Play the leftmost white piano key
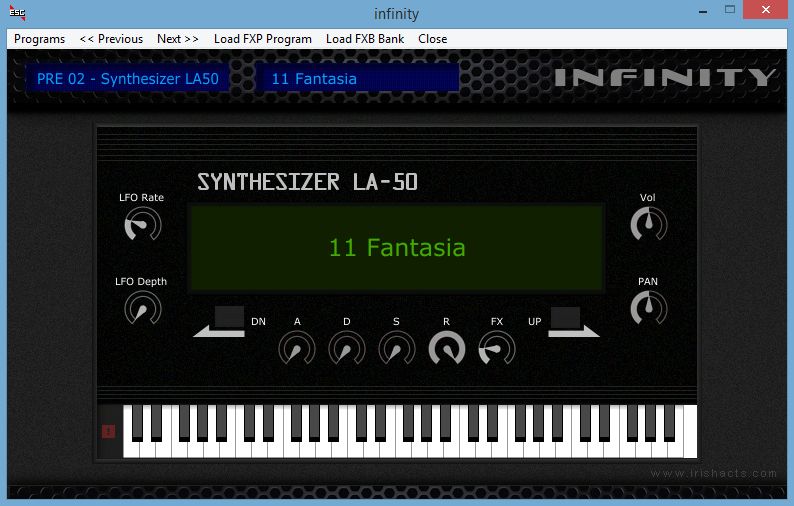Screen dimensions: 794x506 (x=131, y=448)
